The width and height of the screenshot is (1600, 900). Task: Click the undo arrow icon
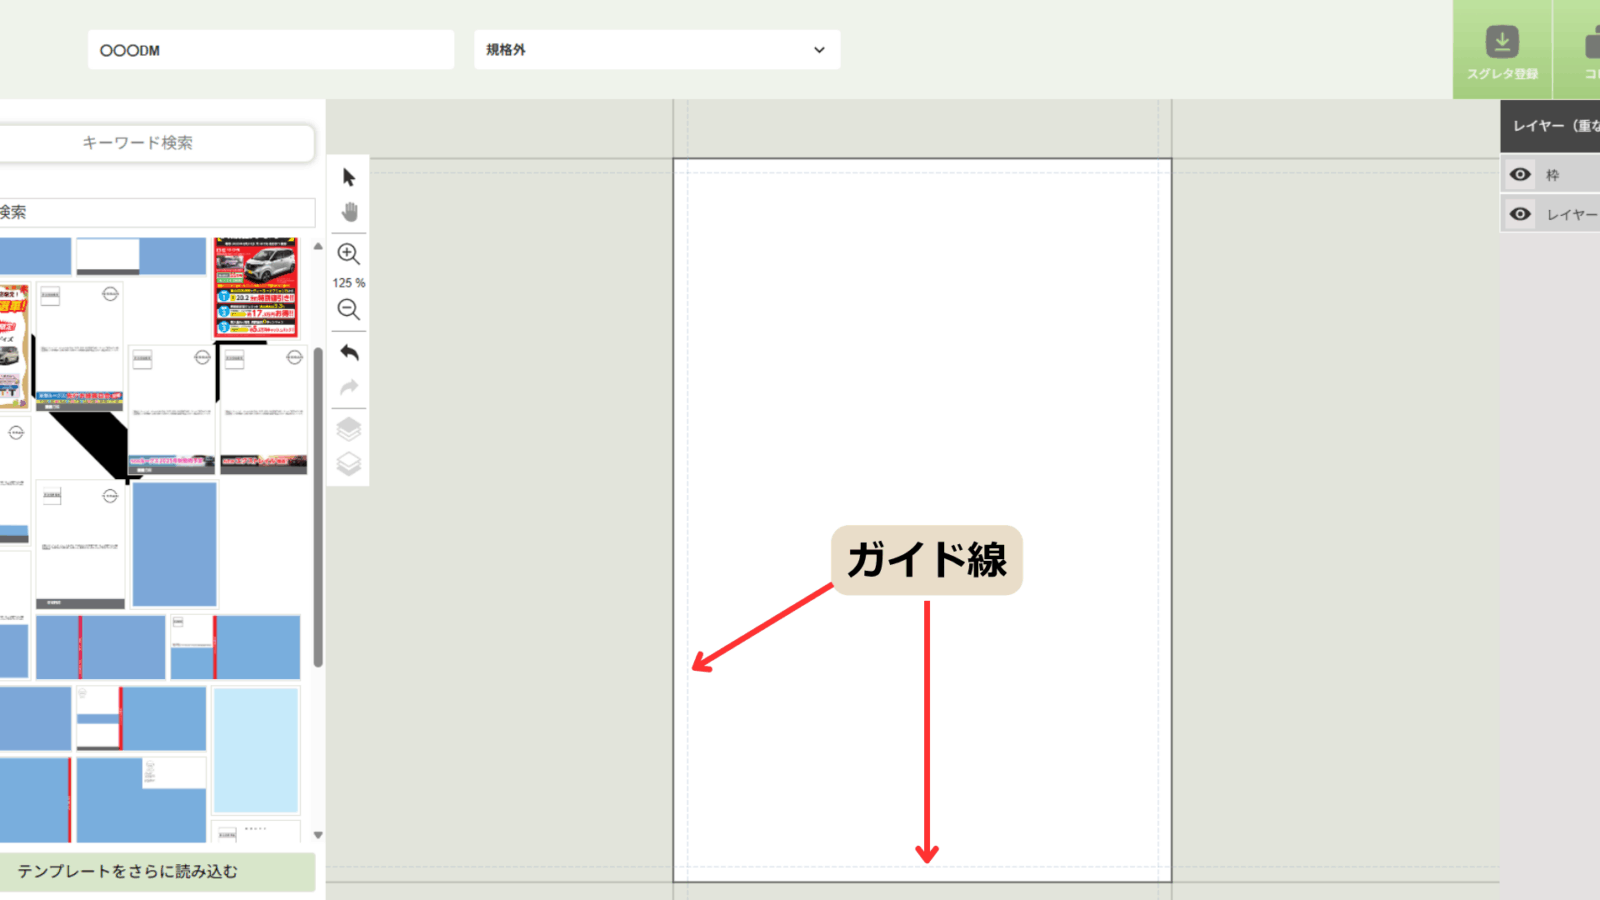click(x=349, y=352)
